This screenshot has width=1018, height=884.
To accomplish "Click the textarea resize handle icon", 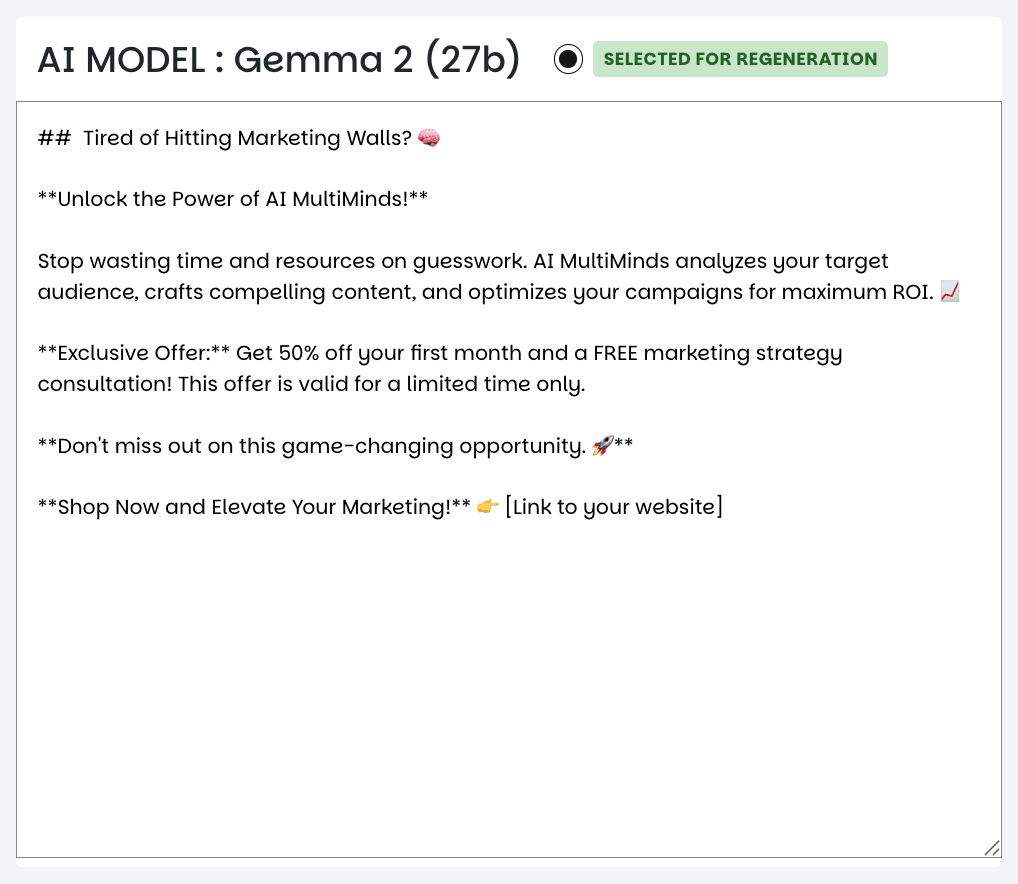I will click(991, 848).
